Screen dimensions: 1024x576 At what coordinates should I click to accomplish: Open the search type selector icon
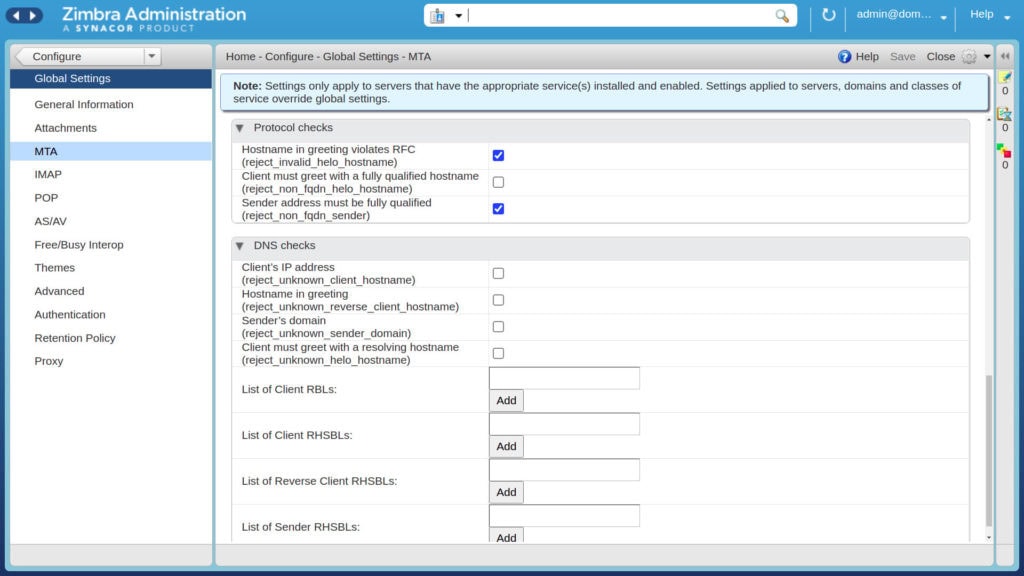pos(445,16)
